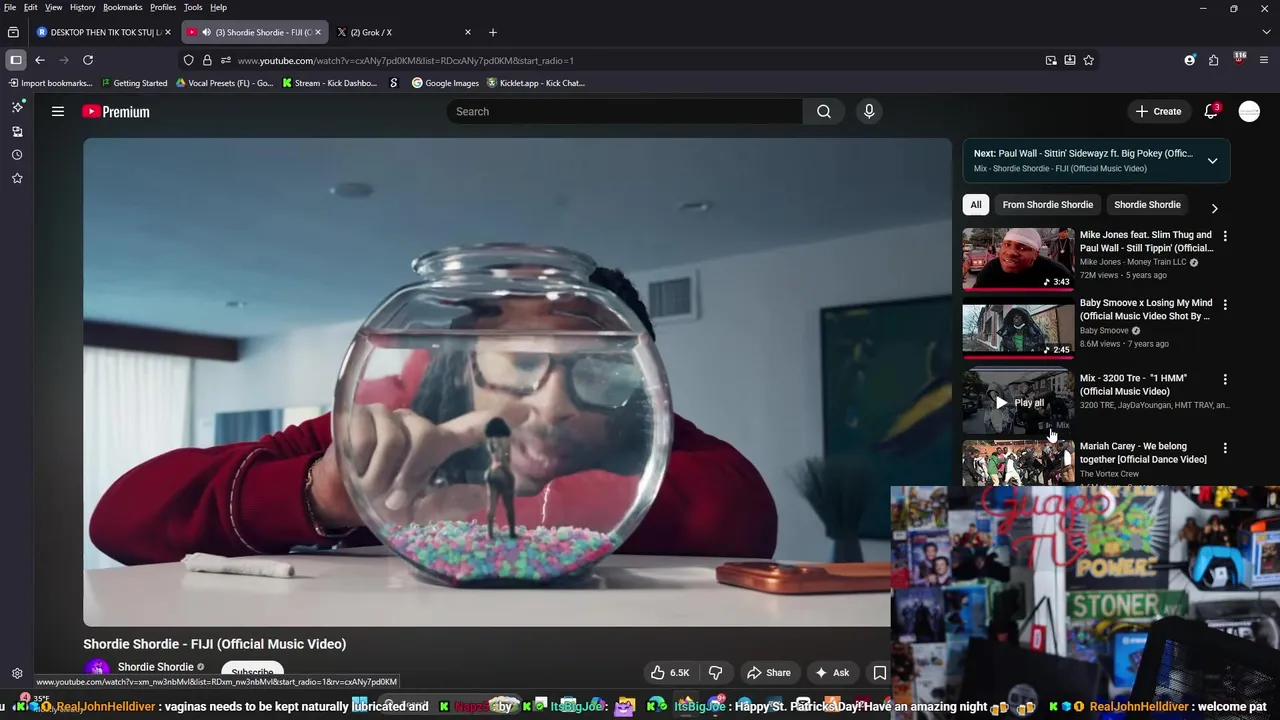Open the tracking protection shield icon
1280x720 pixels.
coord(188,60)
